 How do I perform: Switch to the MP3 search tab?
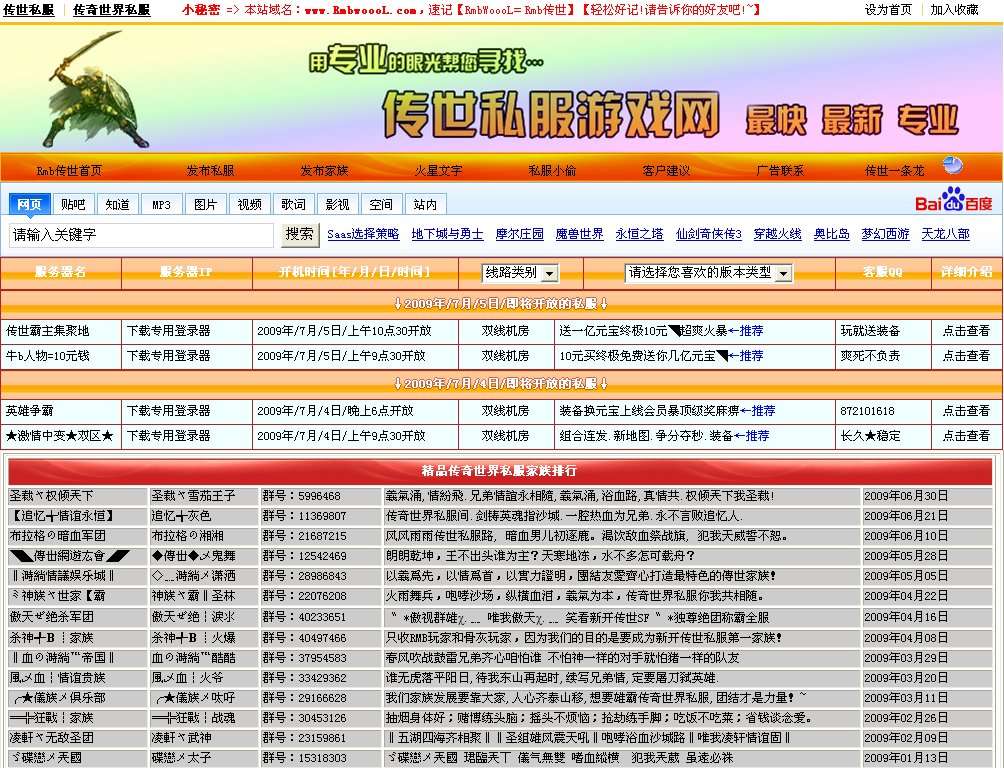[x=161, y=203]
